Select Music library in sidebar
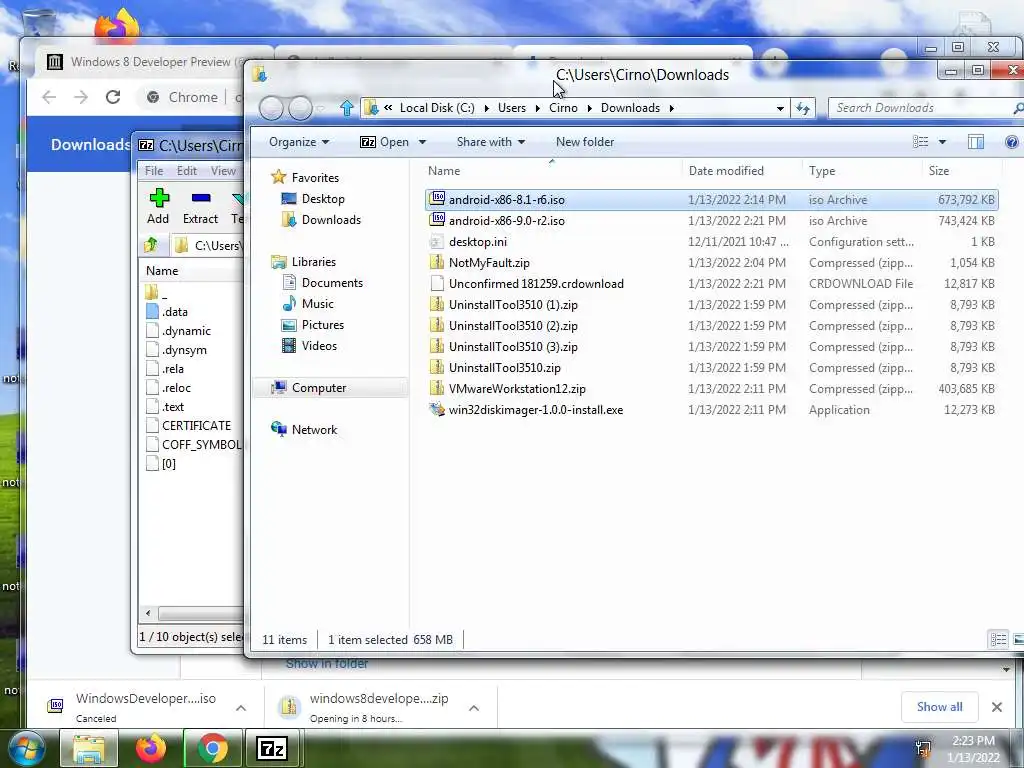Viewport: 1024px width, 768px height. [x=308, y=304]
